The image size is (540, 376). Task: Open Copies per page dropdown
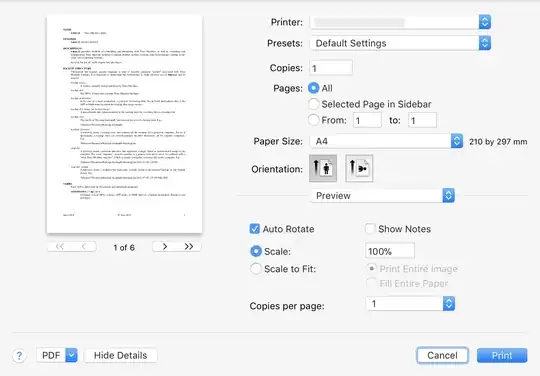(x=410, y=303)
